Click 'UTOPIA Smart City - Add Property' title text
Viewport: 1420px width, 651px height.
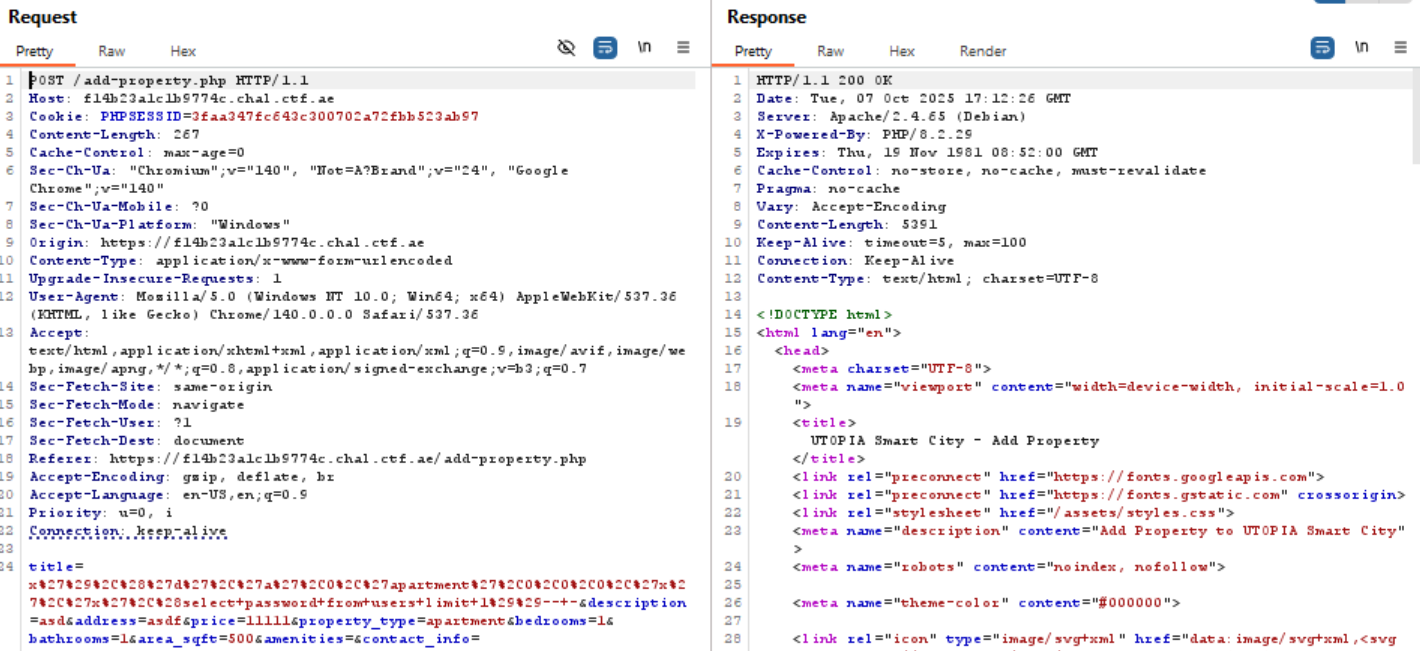(955, 441)
